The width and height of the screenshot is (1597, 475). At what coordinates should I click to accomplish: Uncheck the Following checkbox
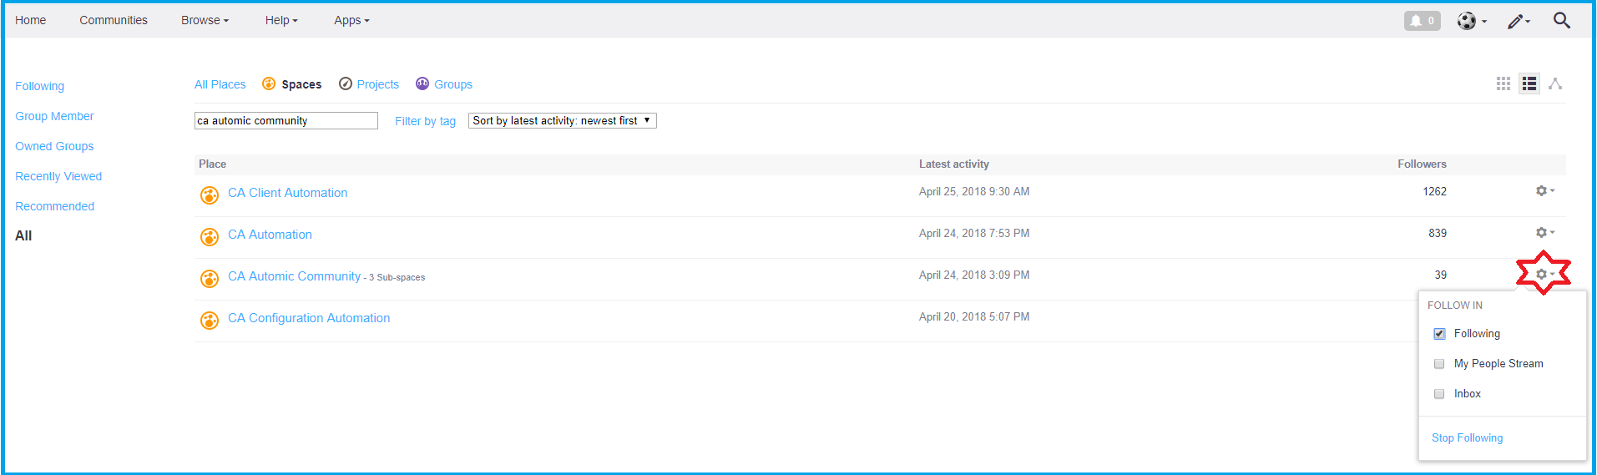(x=1439, y=334)
